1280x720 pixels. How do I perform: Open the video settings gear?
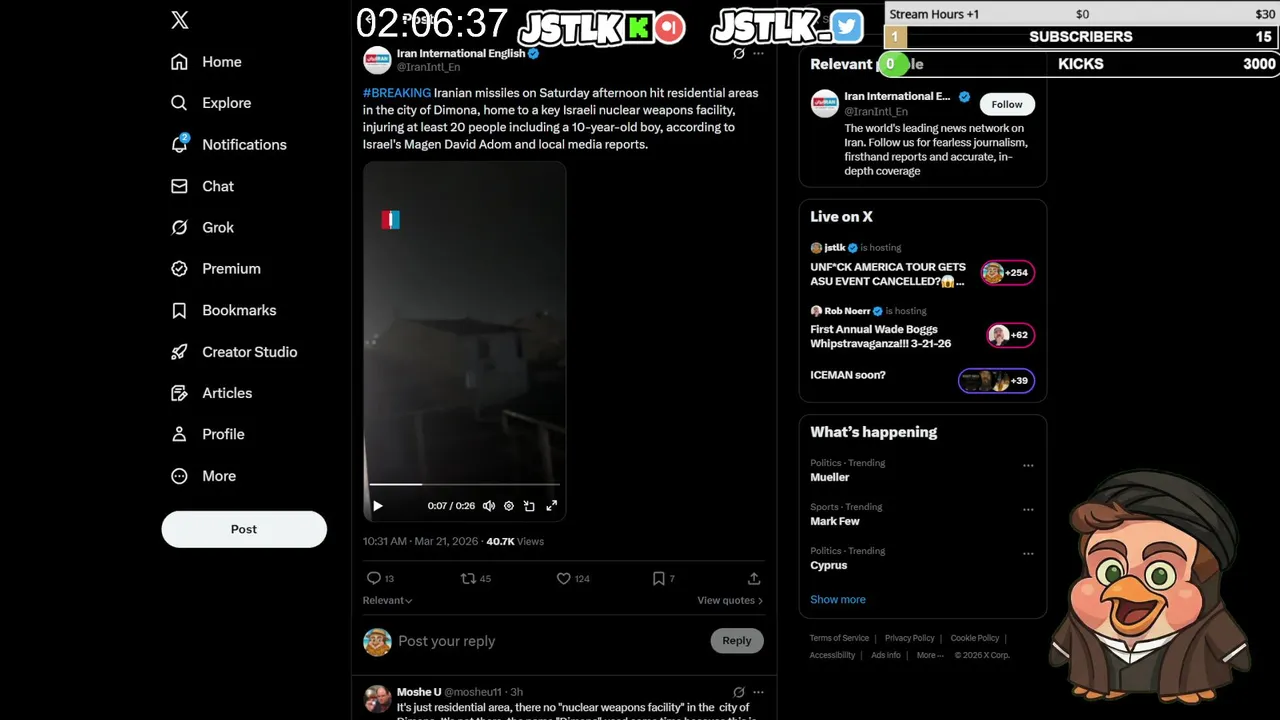pyautogui.click(x=509, y=506)
